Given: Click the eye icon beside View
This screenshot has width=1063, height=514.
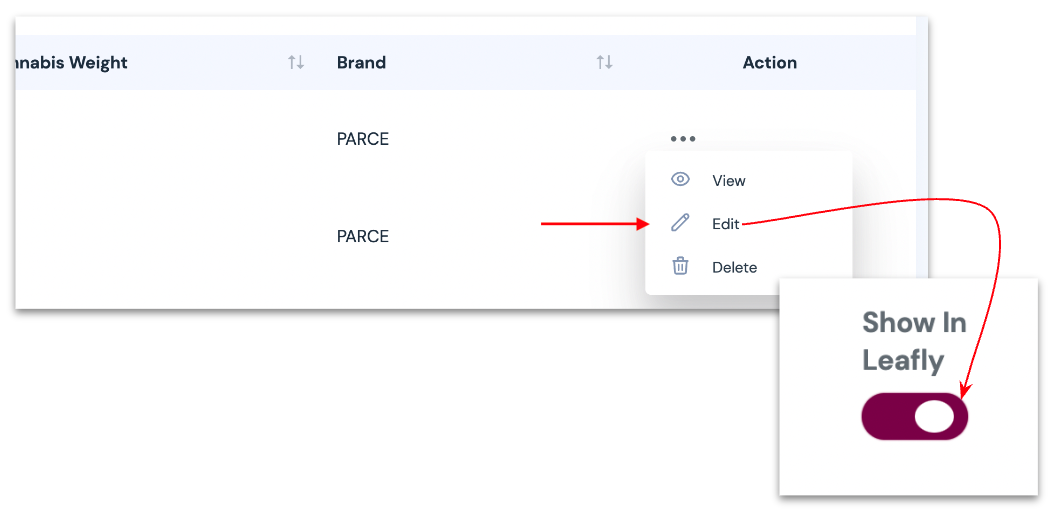Looking at the screenshot, I should coord(680,180).
